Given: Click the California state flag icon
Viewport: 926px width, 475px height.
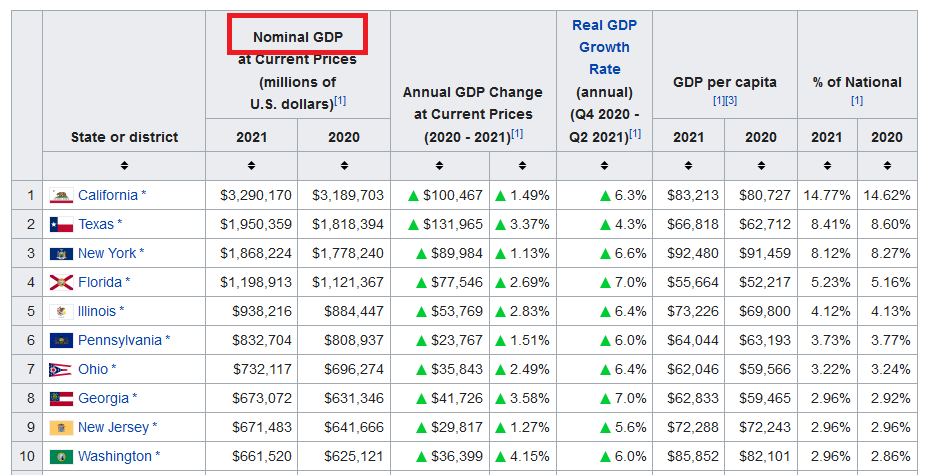Looking at the screenshot, I should coord(61,195).
